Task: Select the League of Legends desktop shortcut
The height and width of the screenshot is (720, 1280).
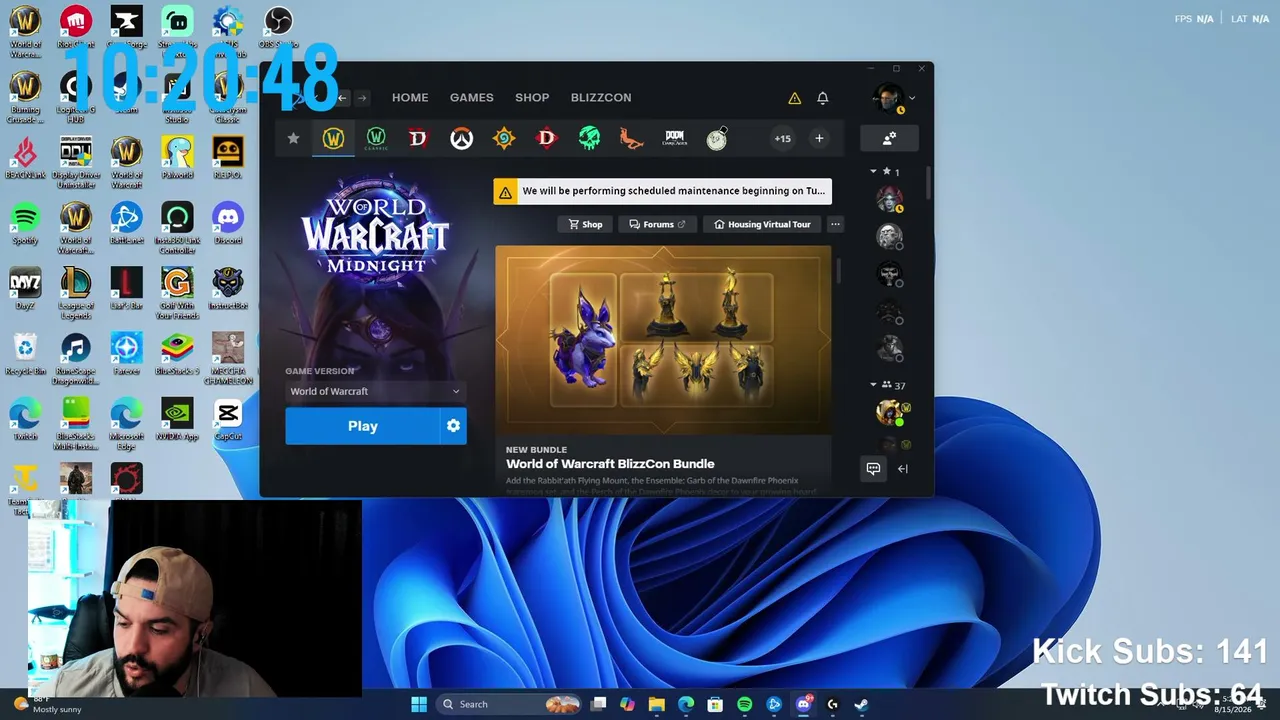Action: 76,294
